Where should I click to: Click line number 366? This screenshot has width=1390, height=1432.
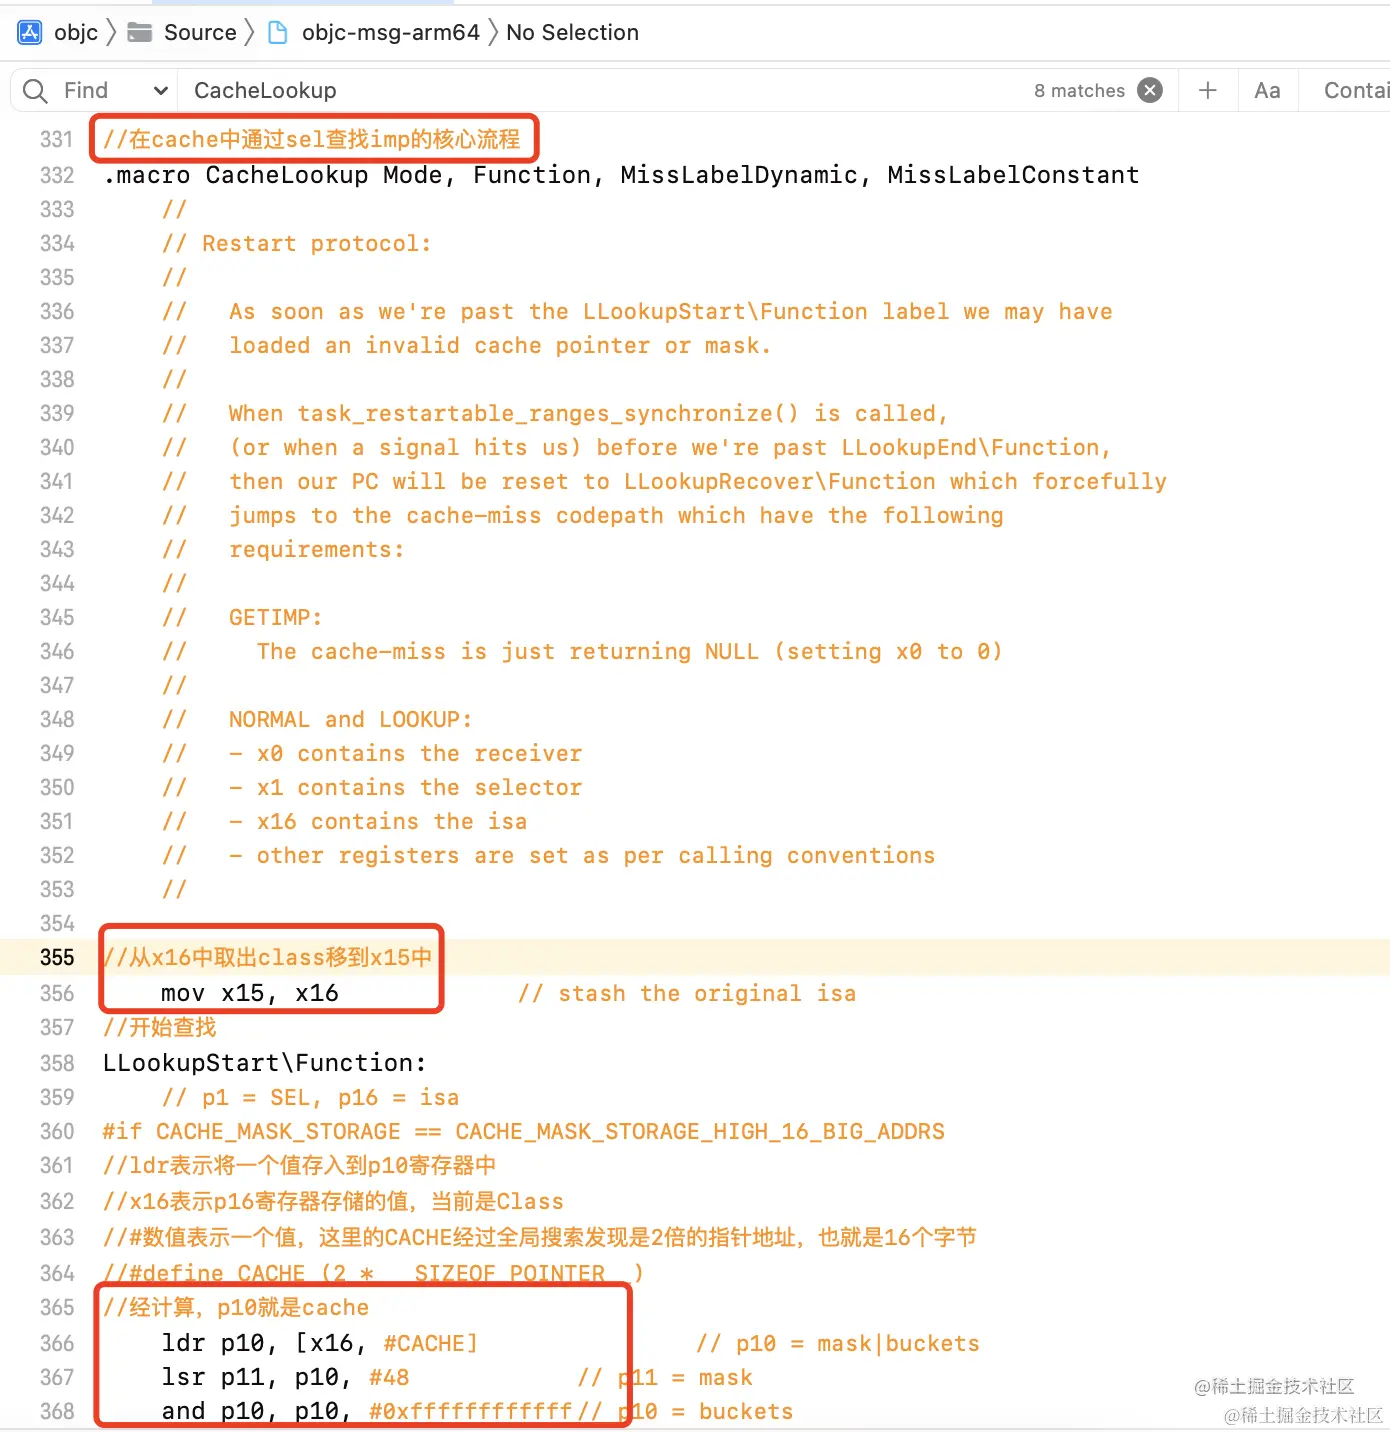pos(57,1343)
